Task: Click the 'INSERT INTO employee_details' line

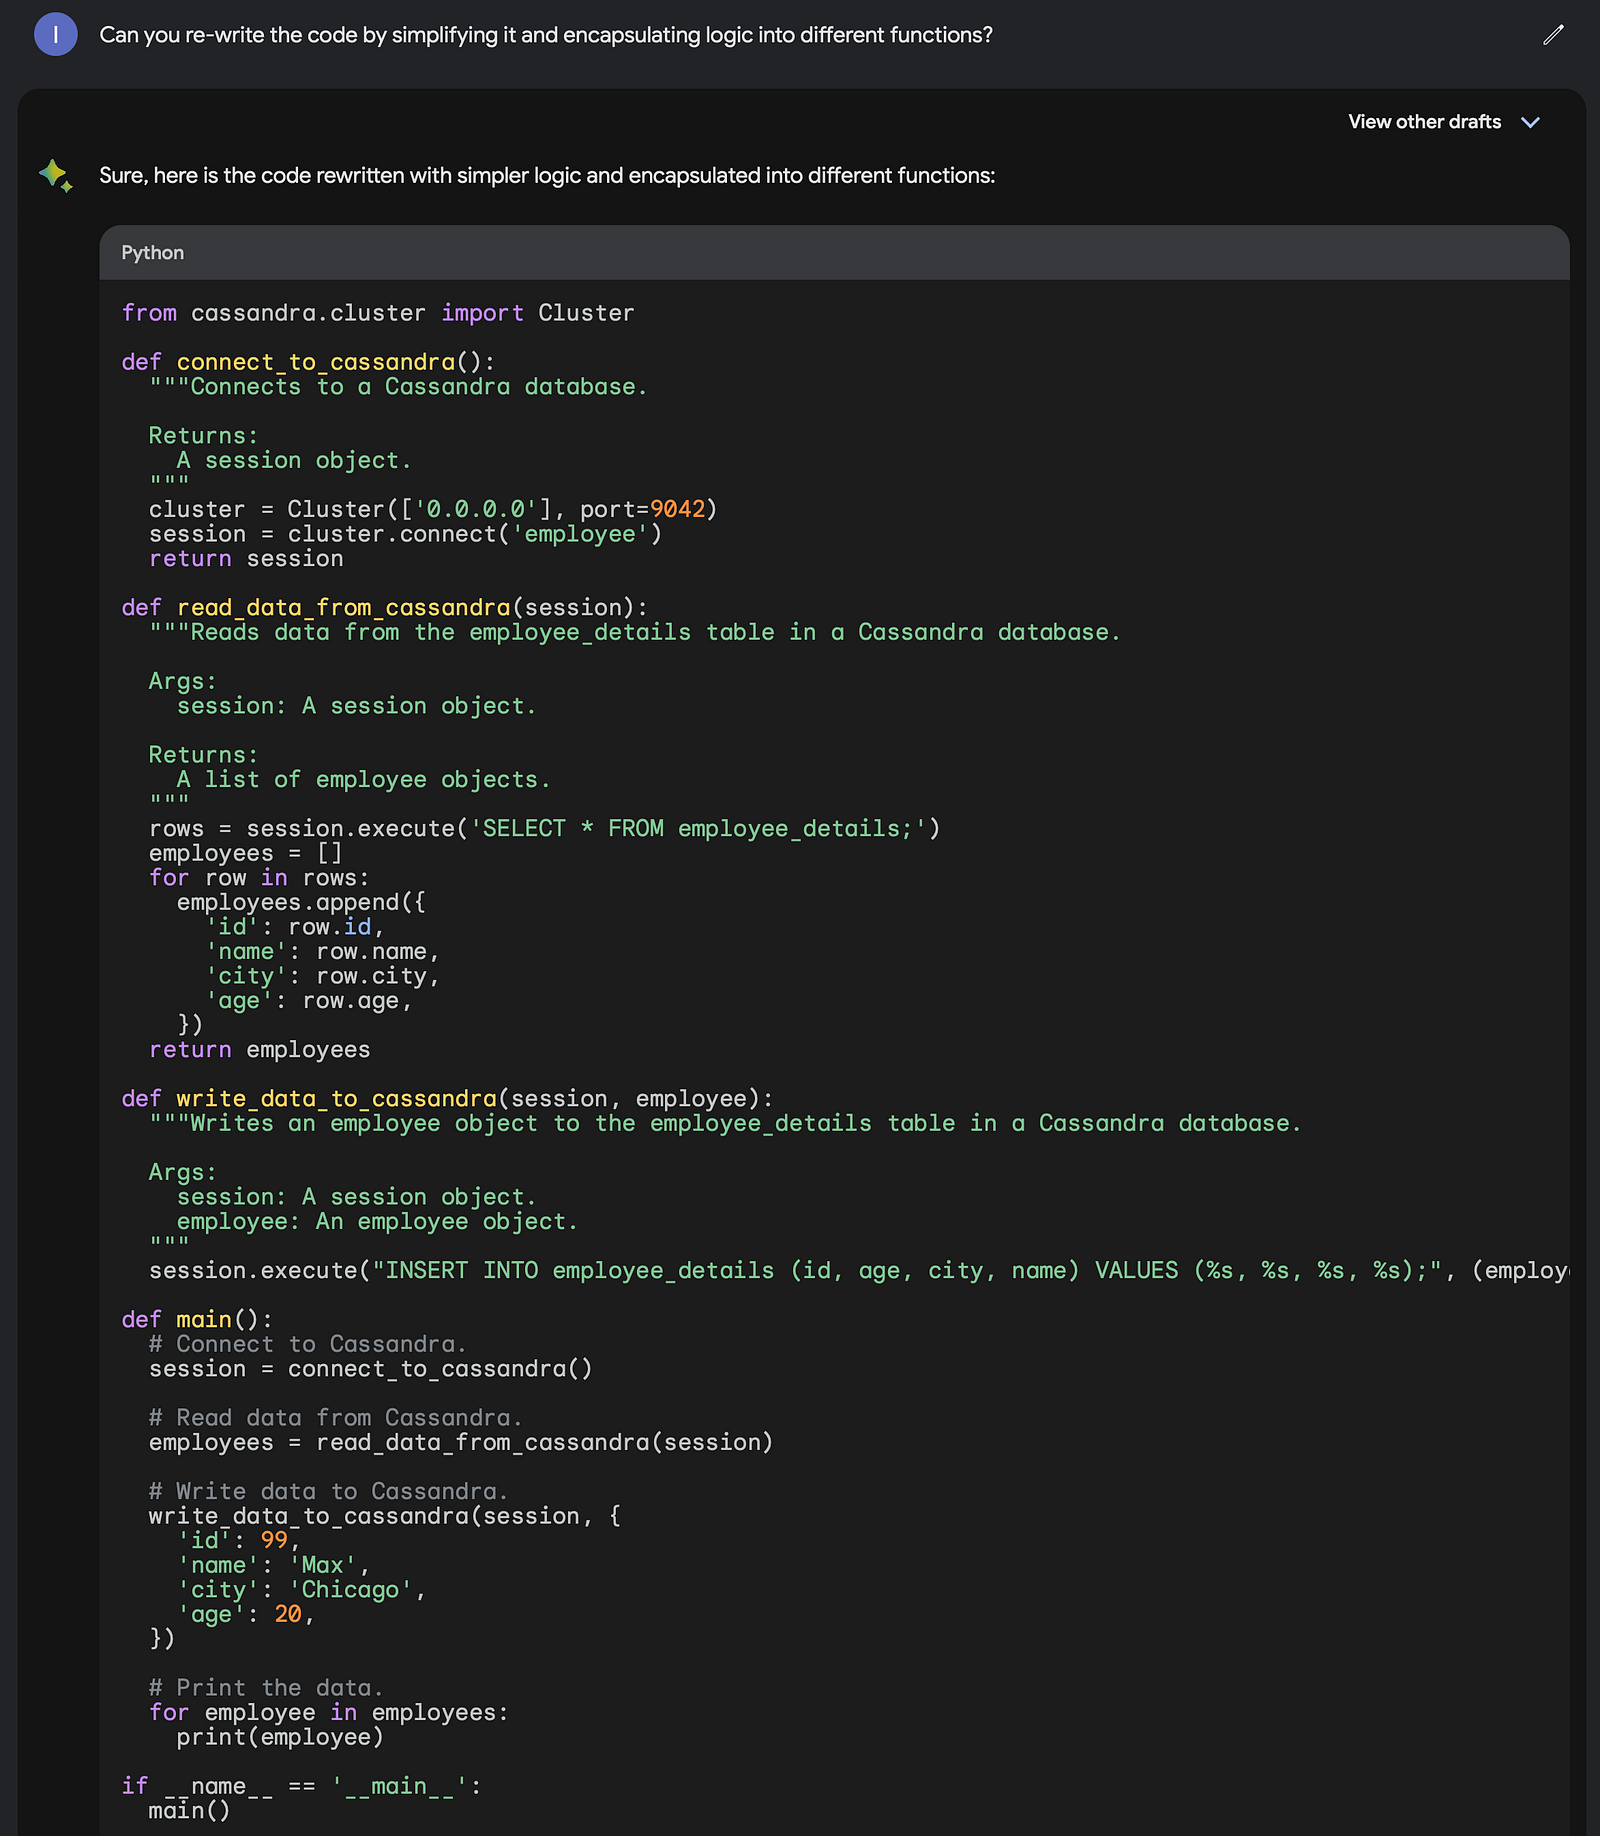Action: tap(859, 1270)
